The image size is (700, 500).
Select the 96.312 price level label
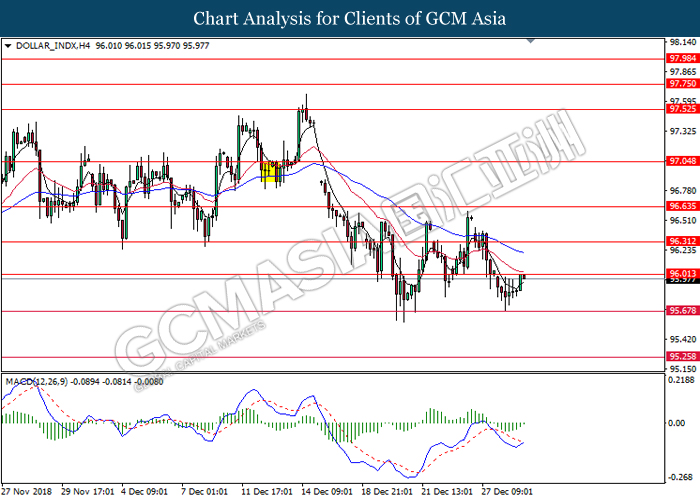coord(683,242)
